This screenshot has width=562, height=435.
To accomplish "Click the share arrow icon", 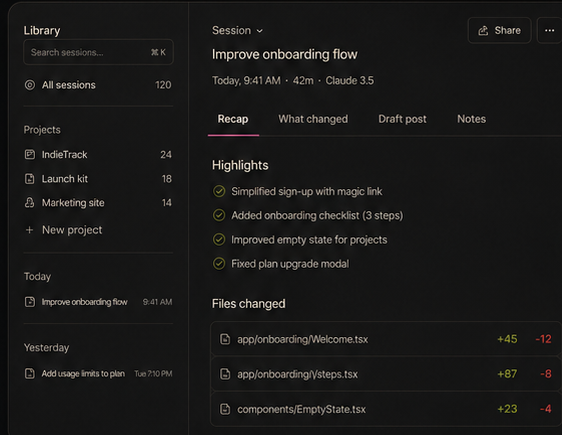I will pyautogui.click(x=483, y=30).
